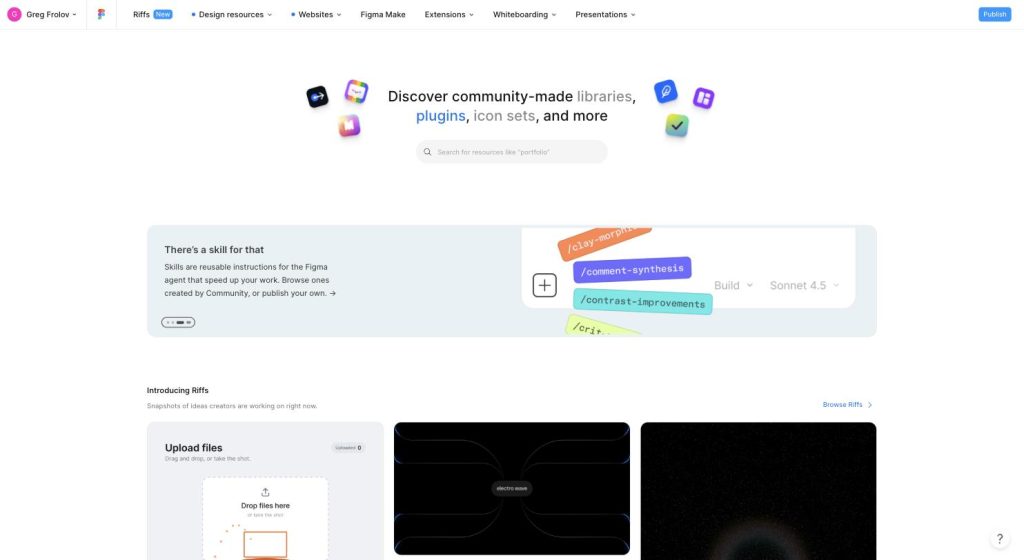Open the Riffs tab

[x=141, y=14]
